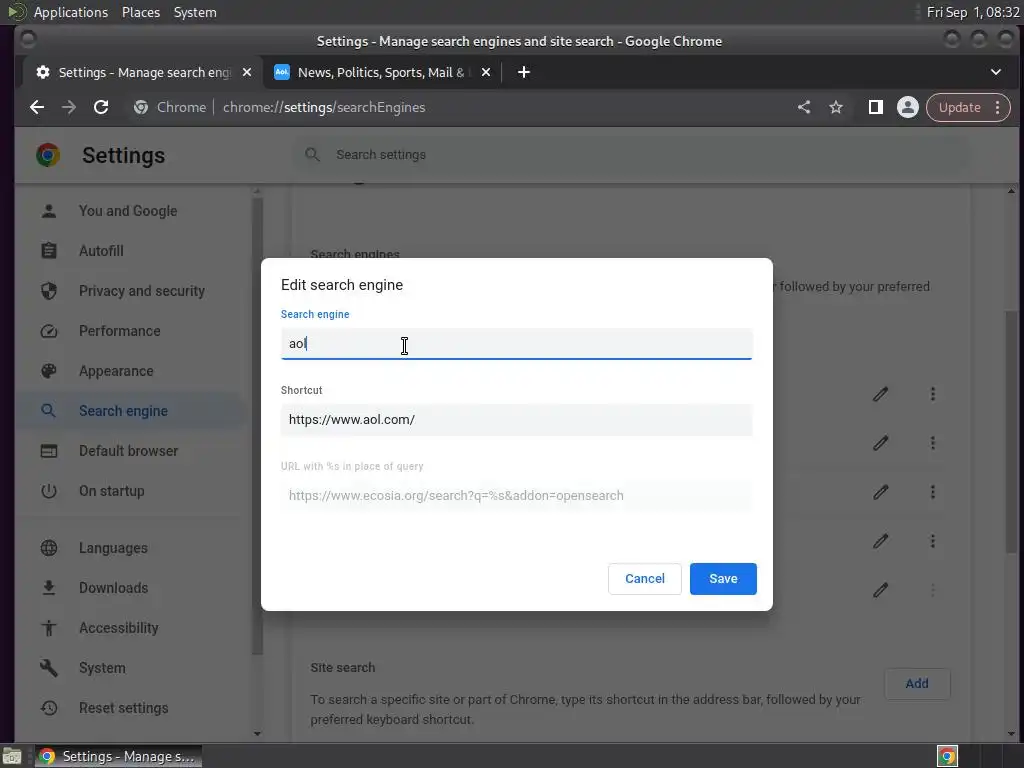The width and height of the screenshot is (1024, 768).
Task: Click first search engine pencil edit icon
Action: 880,394
